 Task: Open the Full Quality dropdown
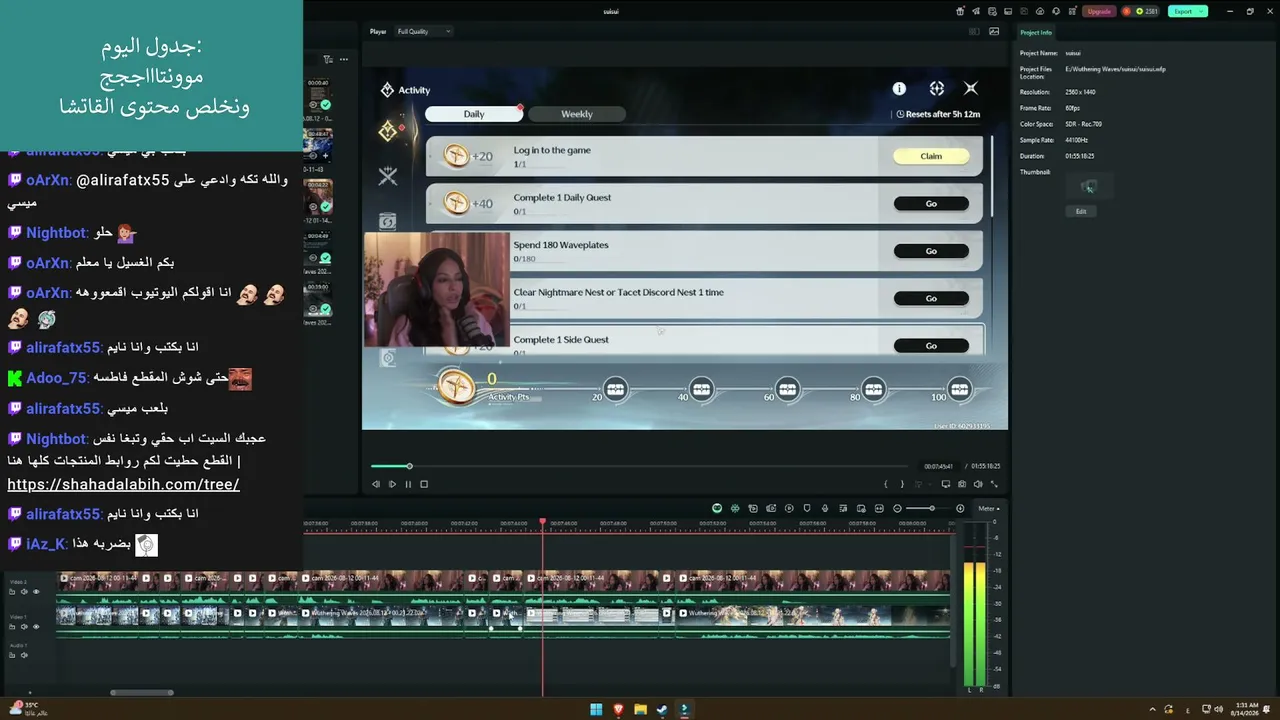[424, 31]
